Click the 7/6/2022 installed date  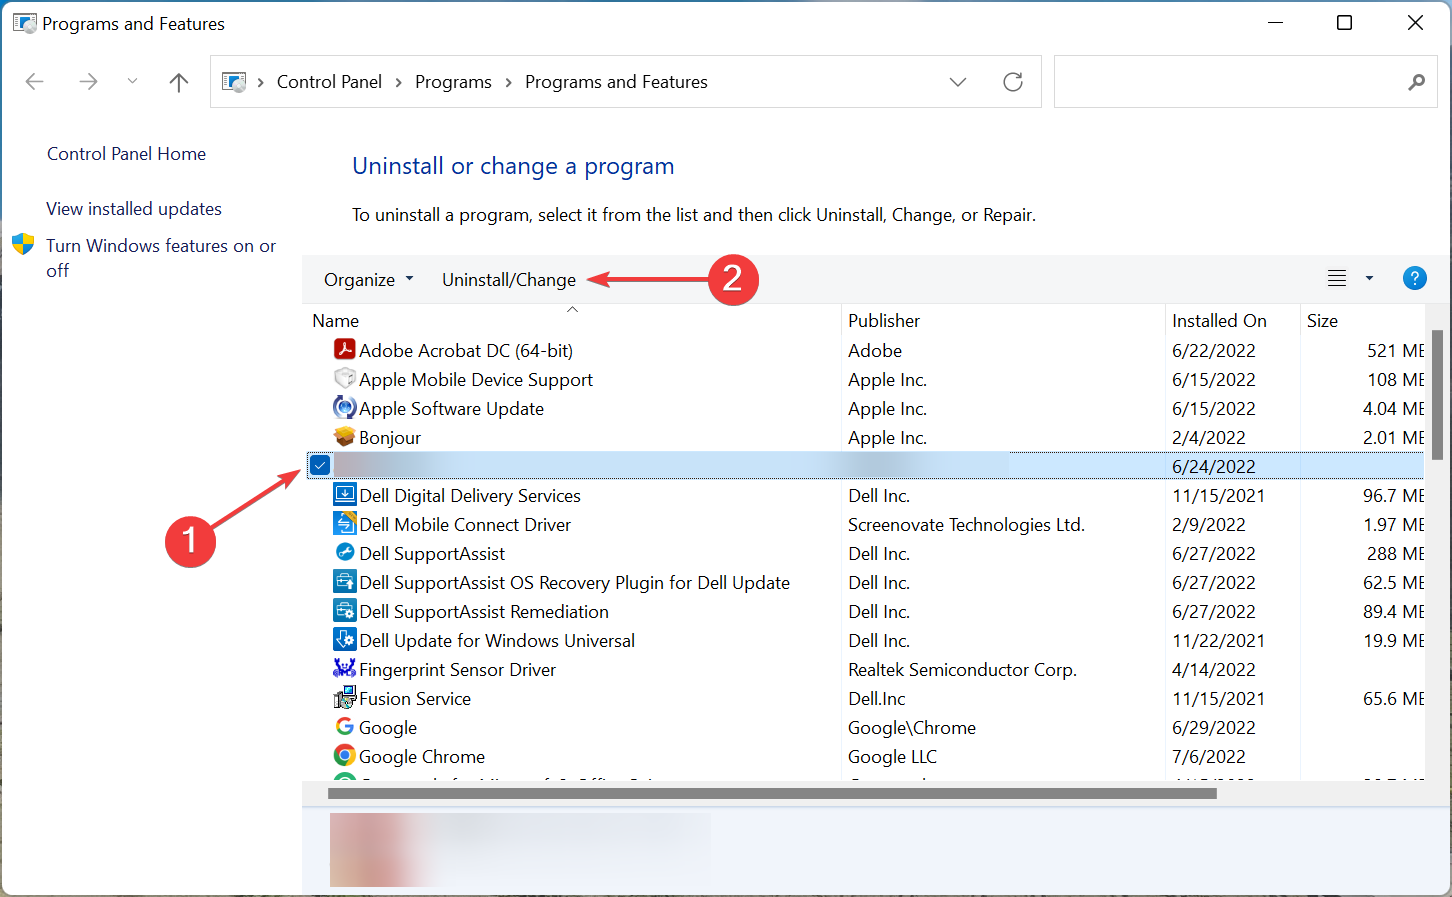click(1209, 757)
